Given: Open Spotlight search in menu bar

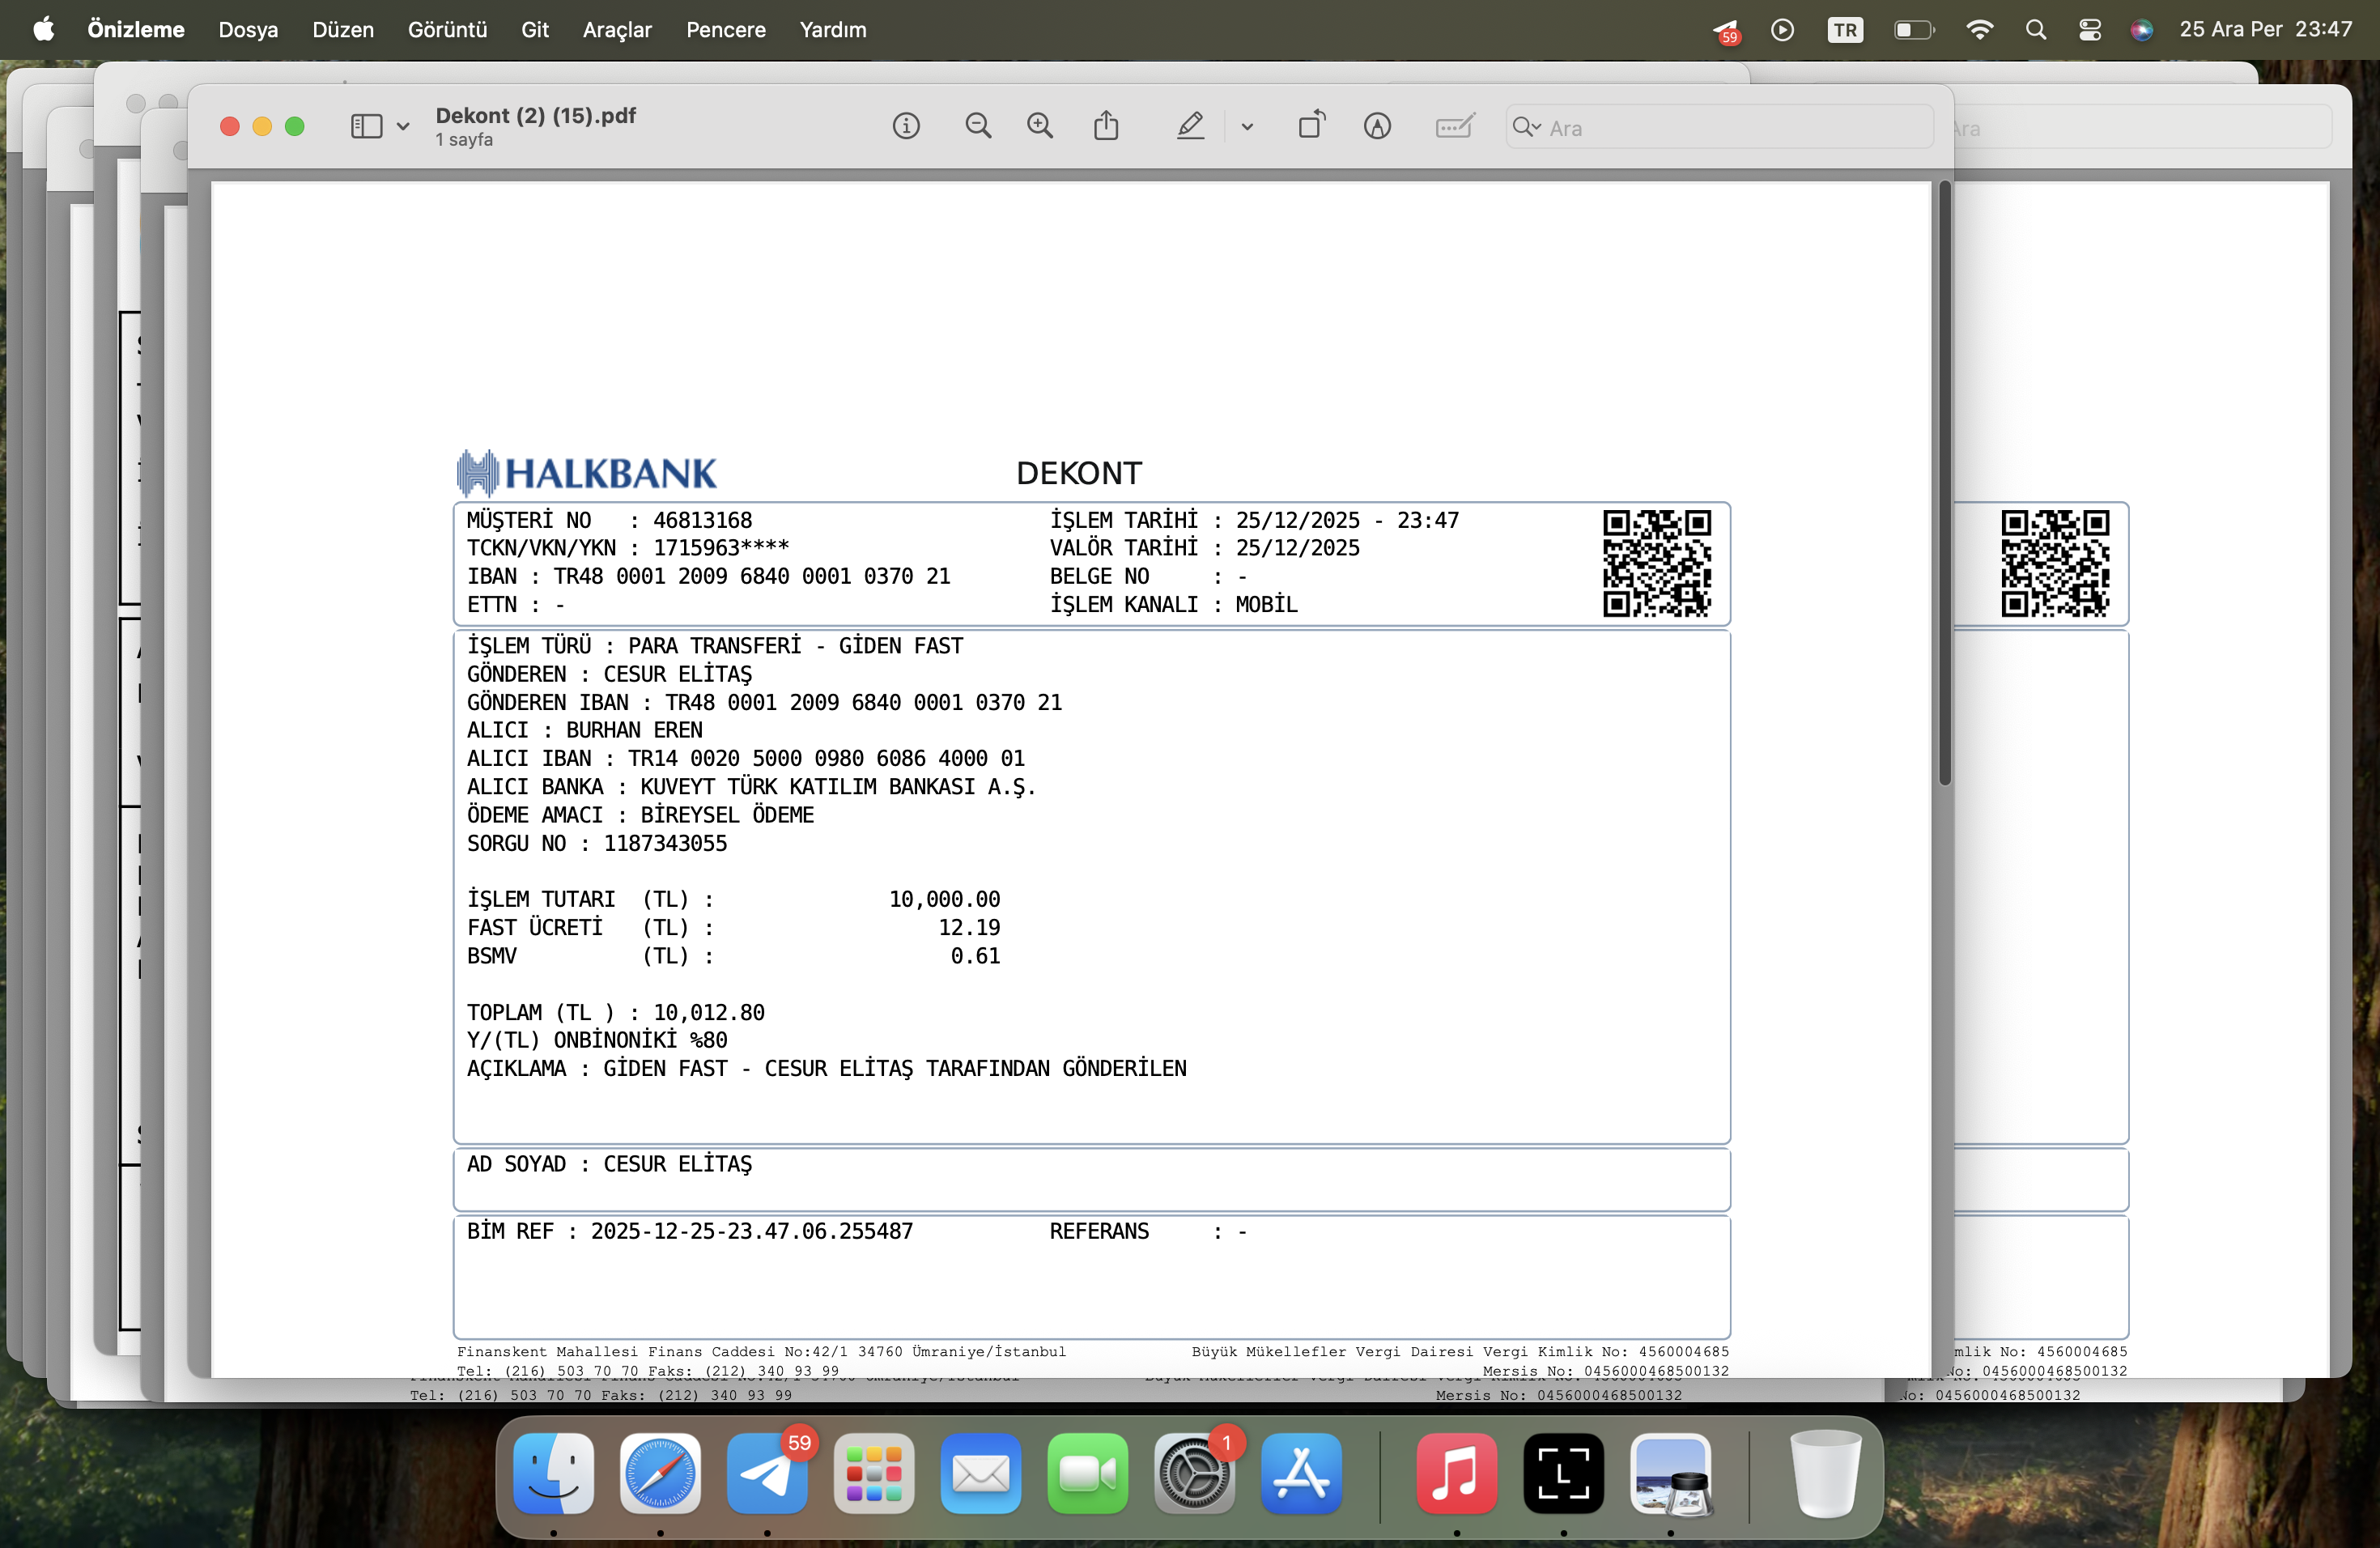Looking at the screenshot, I should point(2035,30).
